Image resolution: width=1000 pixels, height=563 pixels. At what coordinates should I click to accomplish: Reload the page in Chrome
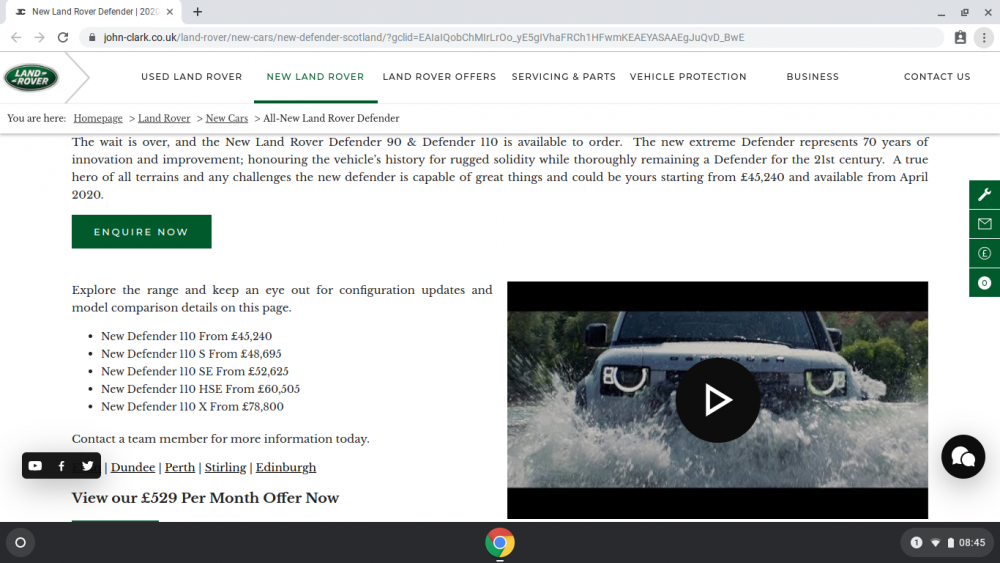point(62,38)
